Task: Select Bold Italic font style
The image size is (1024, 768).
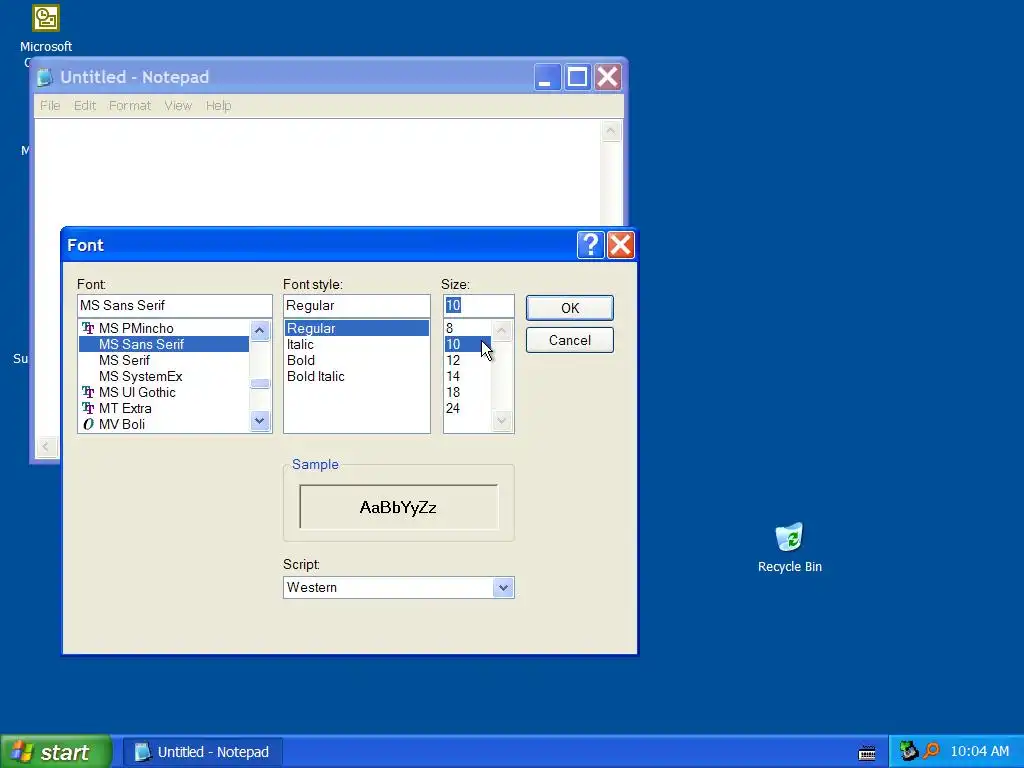Action: [x=357, y=376]
